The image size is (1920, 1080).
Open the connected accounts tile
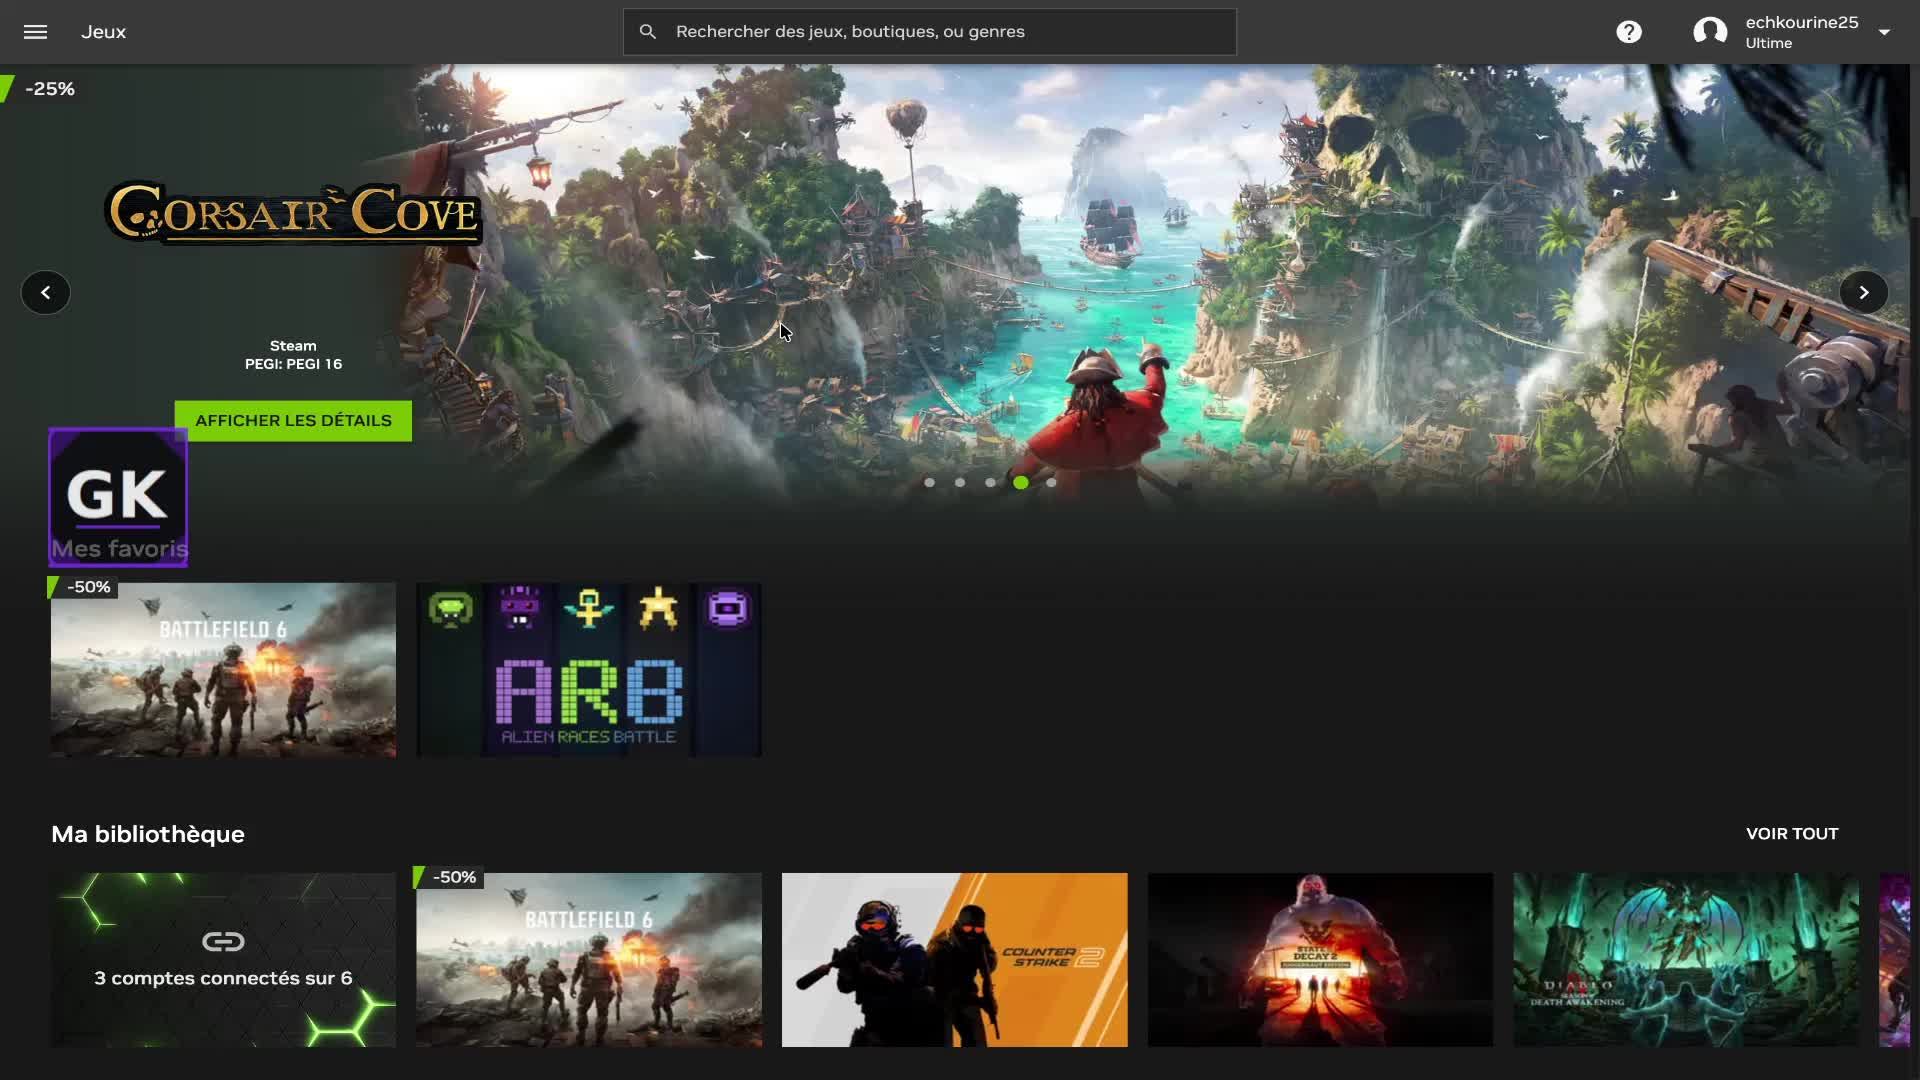coord(223,960)
